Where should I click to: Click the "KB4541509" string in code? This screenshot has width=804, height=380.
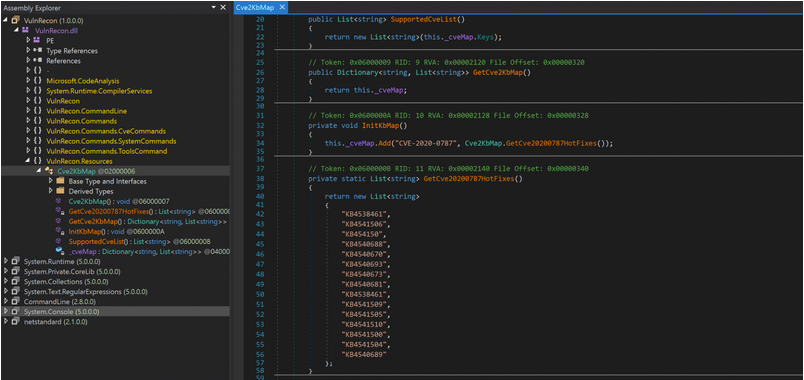pyautogui.click(x=365, y=304)
